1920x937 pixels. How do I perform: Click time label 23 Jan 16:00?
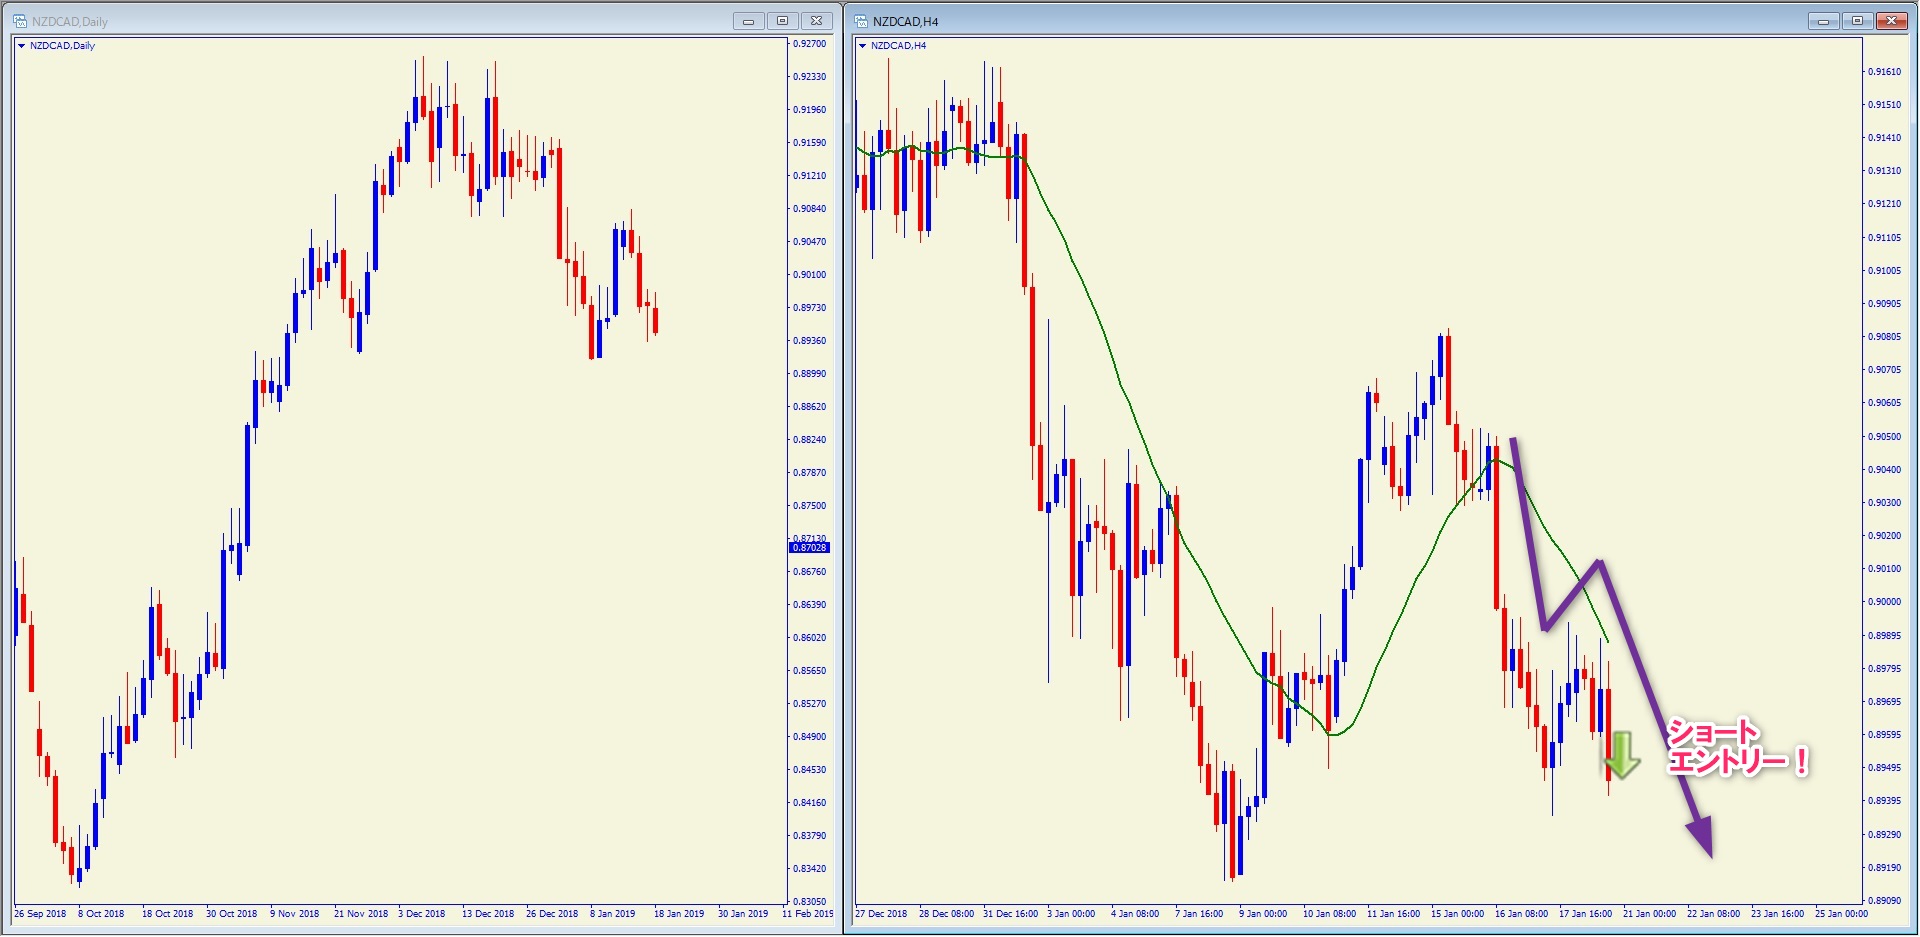click(x=1777, y=914)
